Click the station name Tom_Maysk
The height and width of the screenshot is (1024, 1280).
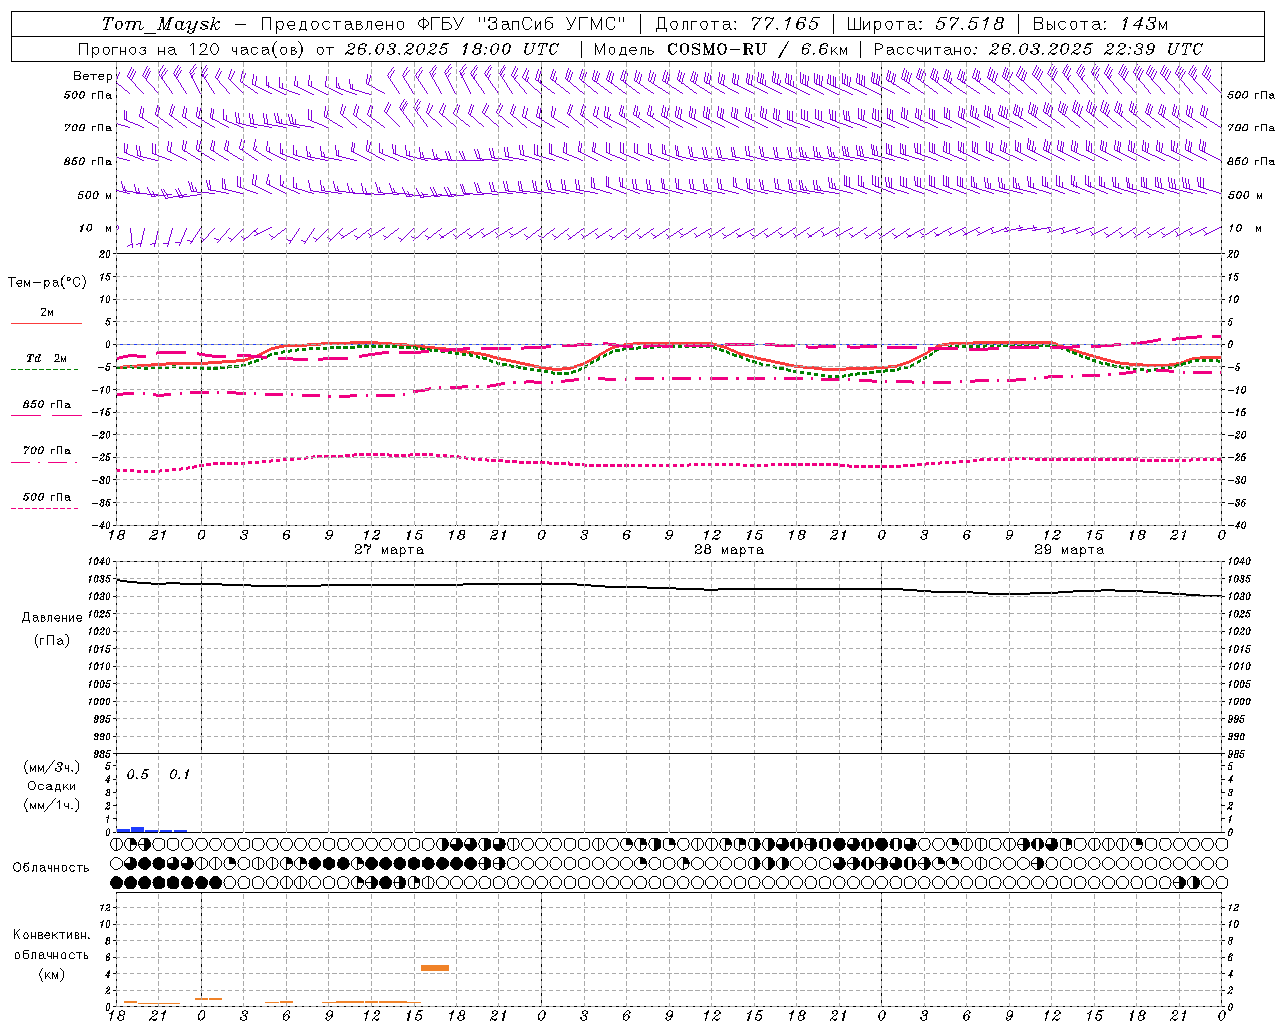coord(161,24)
